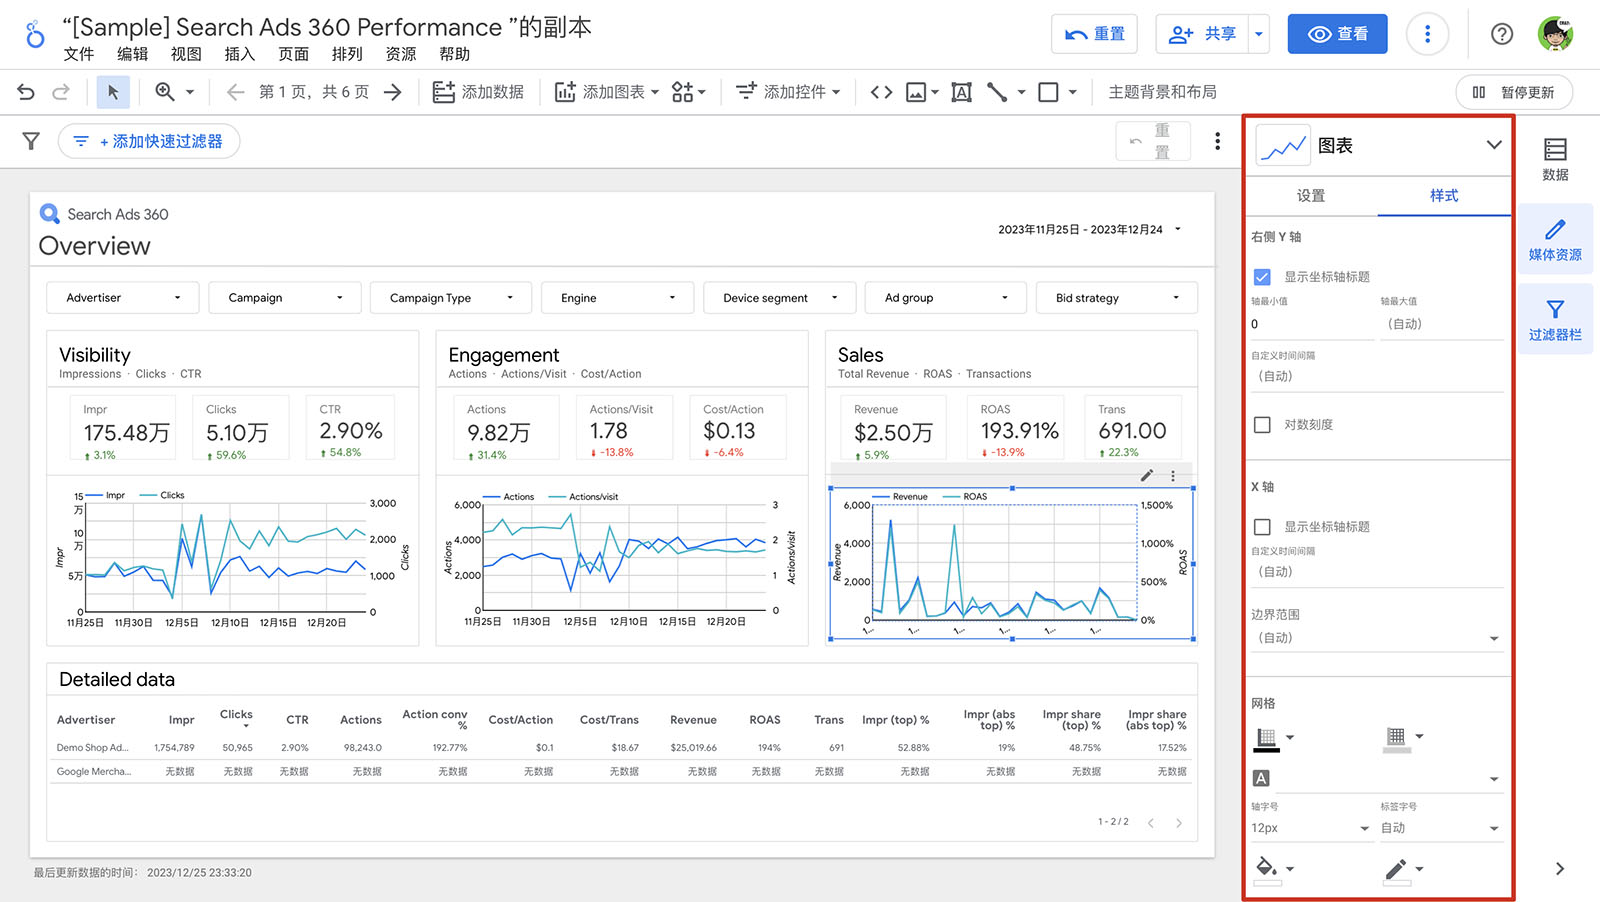Open the canvas filter bar overflow menu
The height and width of the screenshot is (902, 1600).
pos(1217,141)
